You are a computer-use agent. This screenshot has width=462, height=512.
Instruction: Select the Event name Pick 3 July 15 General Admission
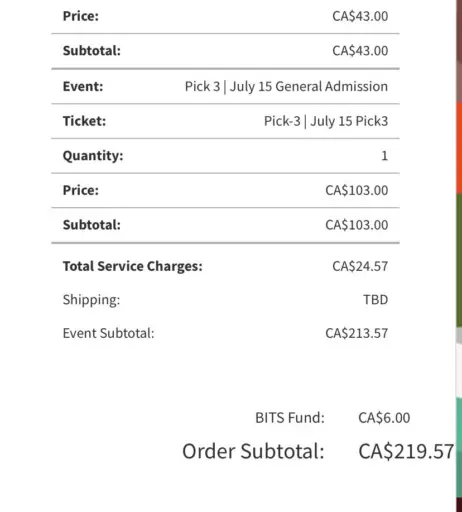coord(286,86)
